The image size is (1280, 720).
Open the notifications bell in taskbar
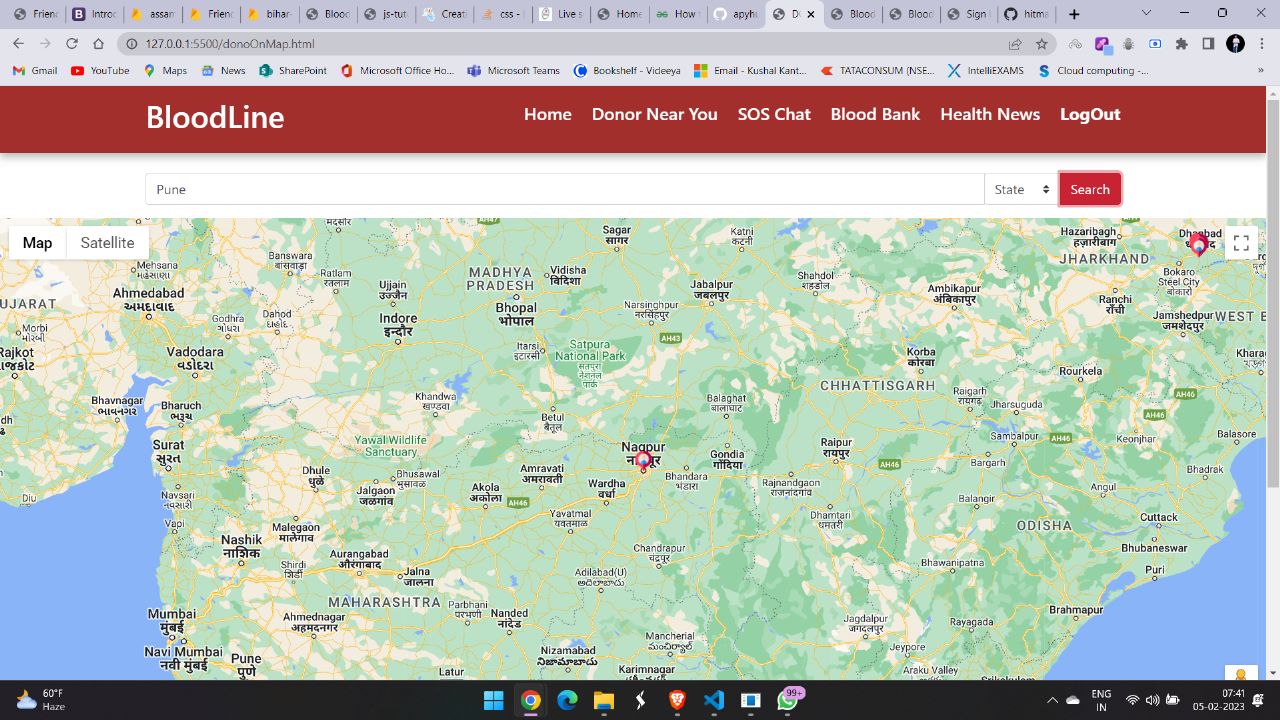tap(1259, 700)
